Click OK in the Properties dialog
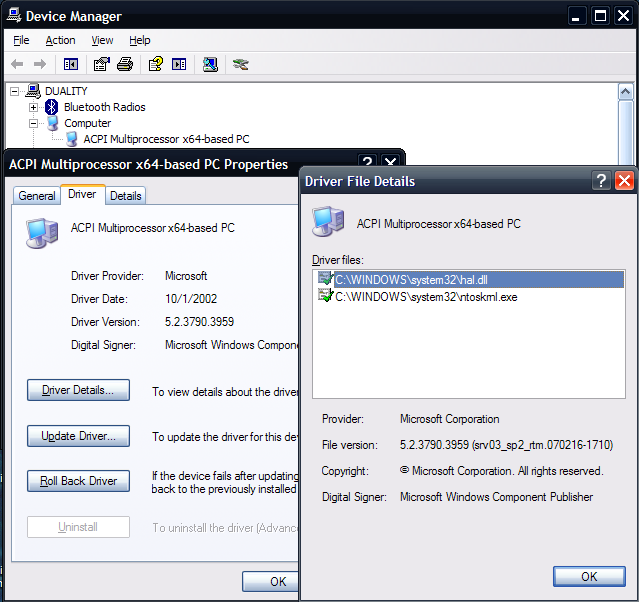The width and height of the screenshot is (639, 602). point(271,581)
